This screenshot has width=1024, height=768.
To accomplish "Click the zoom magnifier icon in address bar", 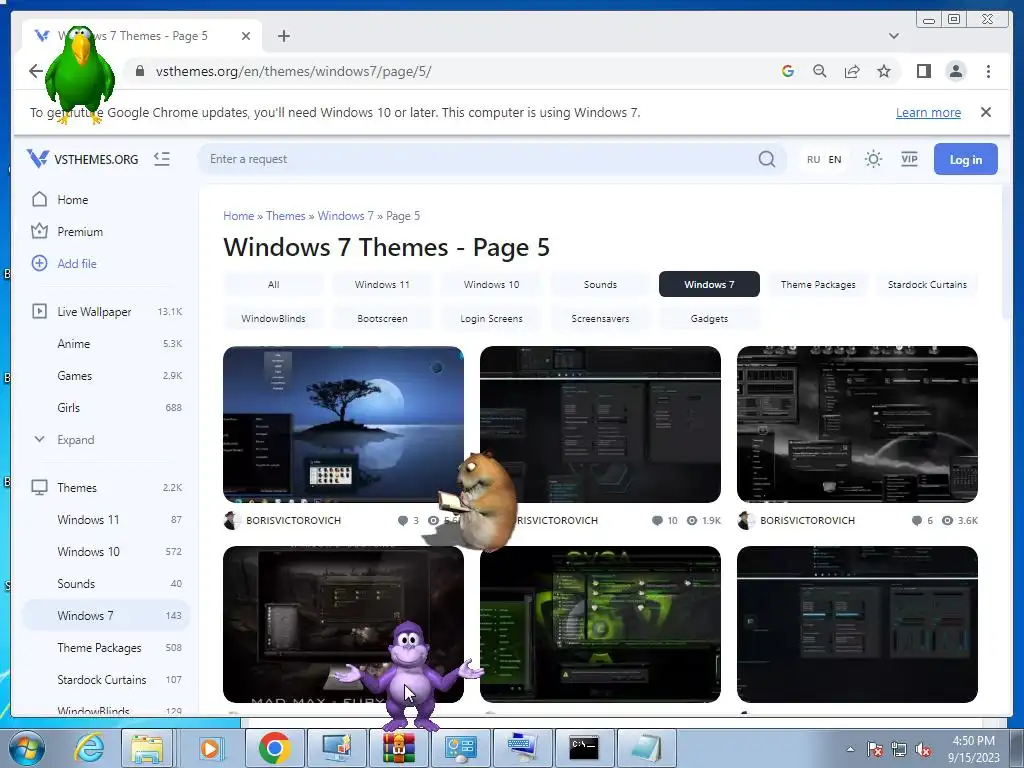I will [820, 71].
